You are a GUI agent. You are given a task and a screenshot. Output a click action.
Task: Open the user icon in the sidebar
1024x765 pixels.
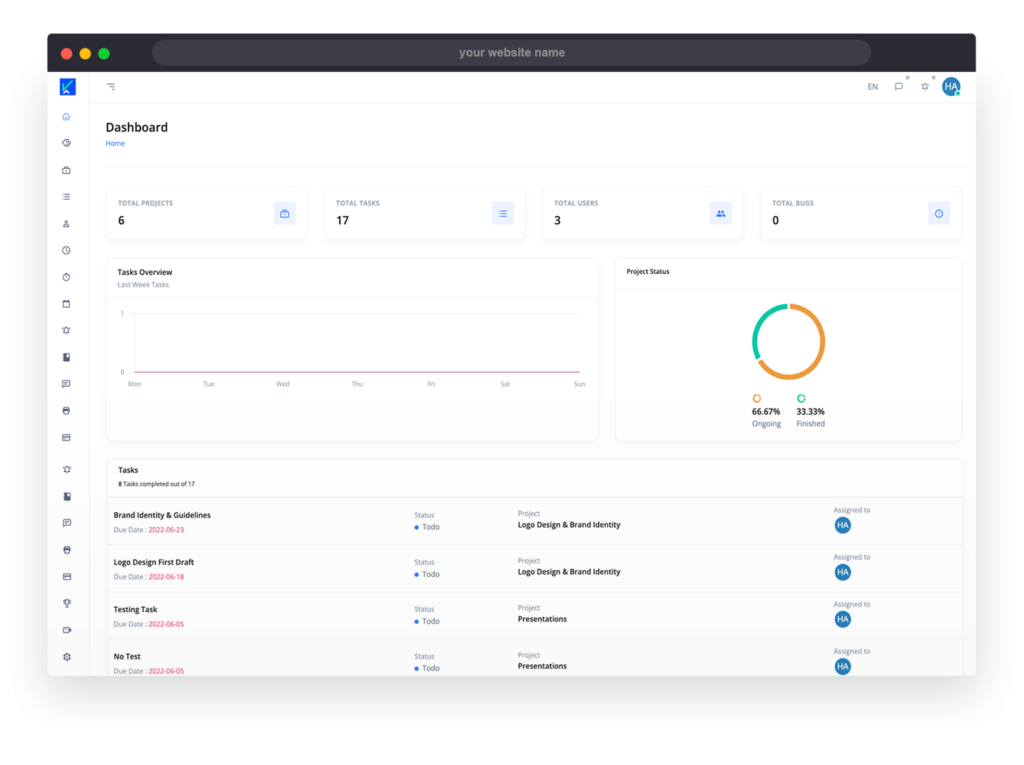tap(67, 224)
